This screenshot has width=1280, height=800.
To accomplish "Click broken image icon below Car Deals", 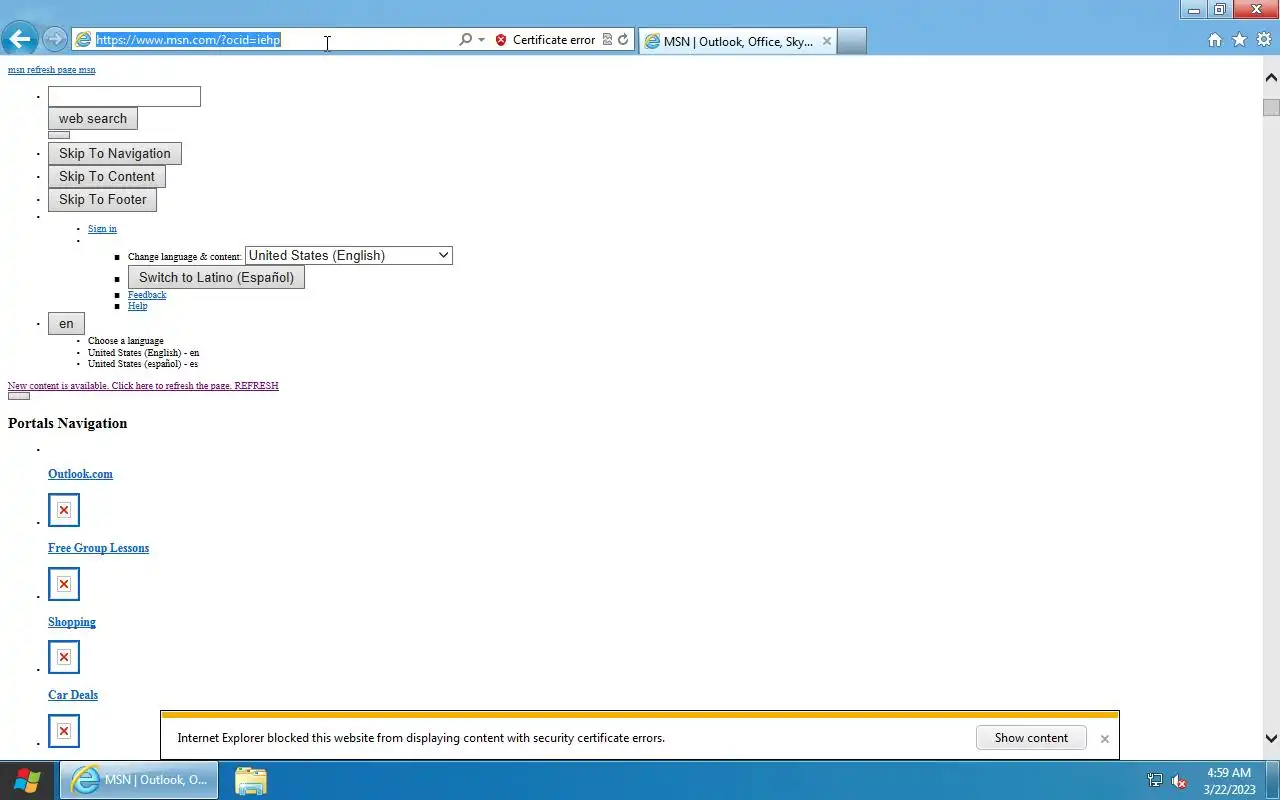I will pyautogui.click(x=64, y=731).
